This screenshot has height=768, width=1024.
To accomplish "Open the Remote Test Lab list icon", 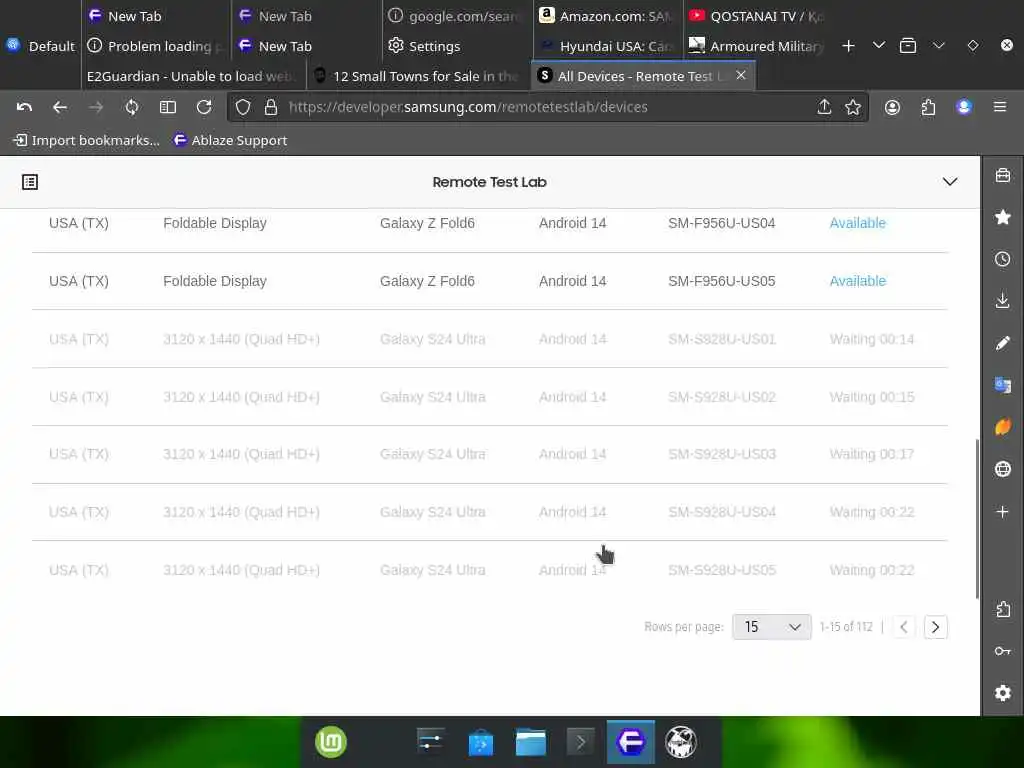I will tap(30, 182).
